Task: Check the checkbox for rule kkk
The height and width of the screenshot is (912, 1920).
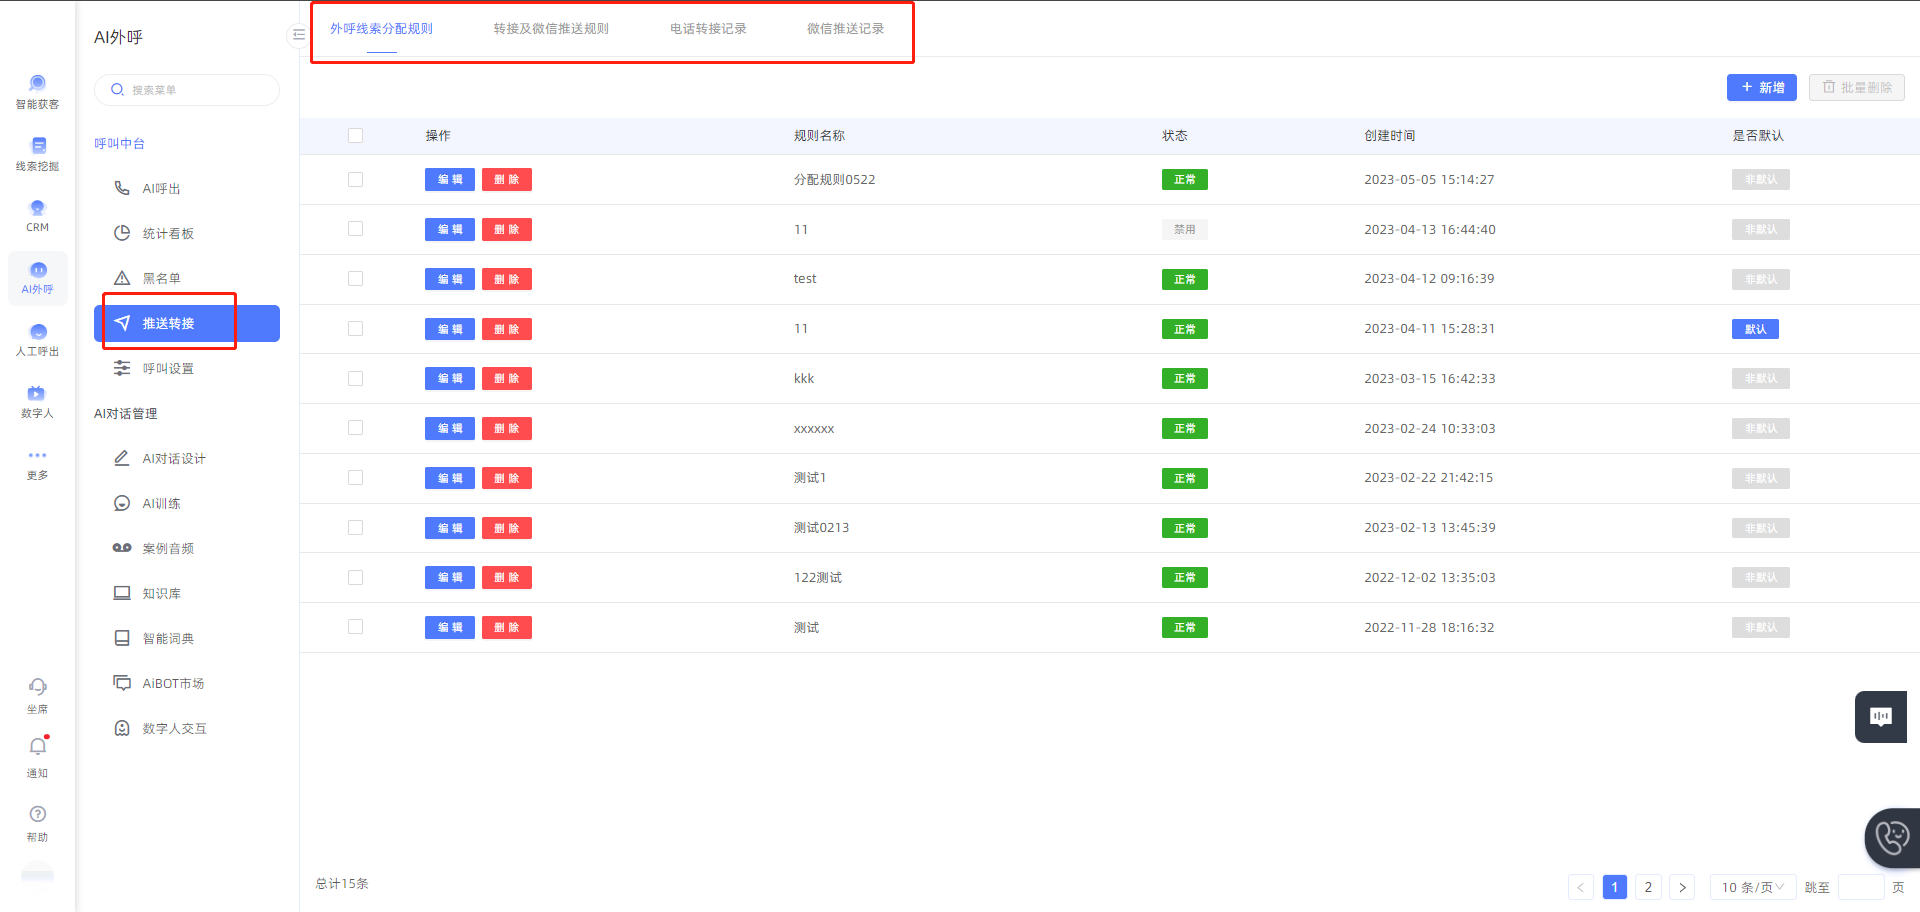Action: (355, 379)
